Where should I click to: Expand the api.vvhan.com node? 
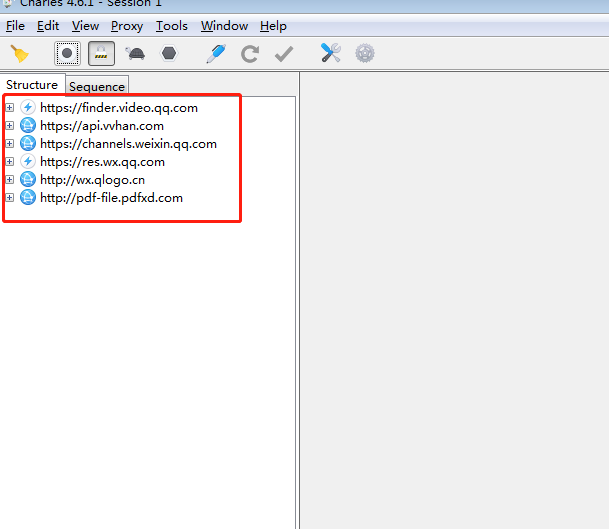pos(10,125)
